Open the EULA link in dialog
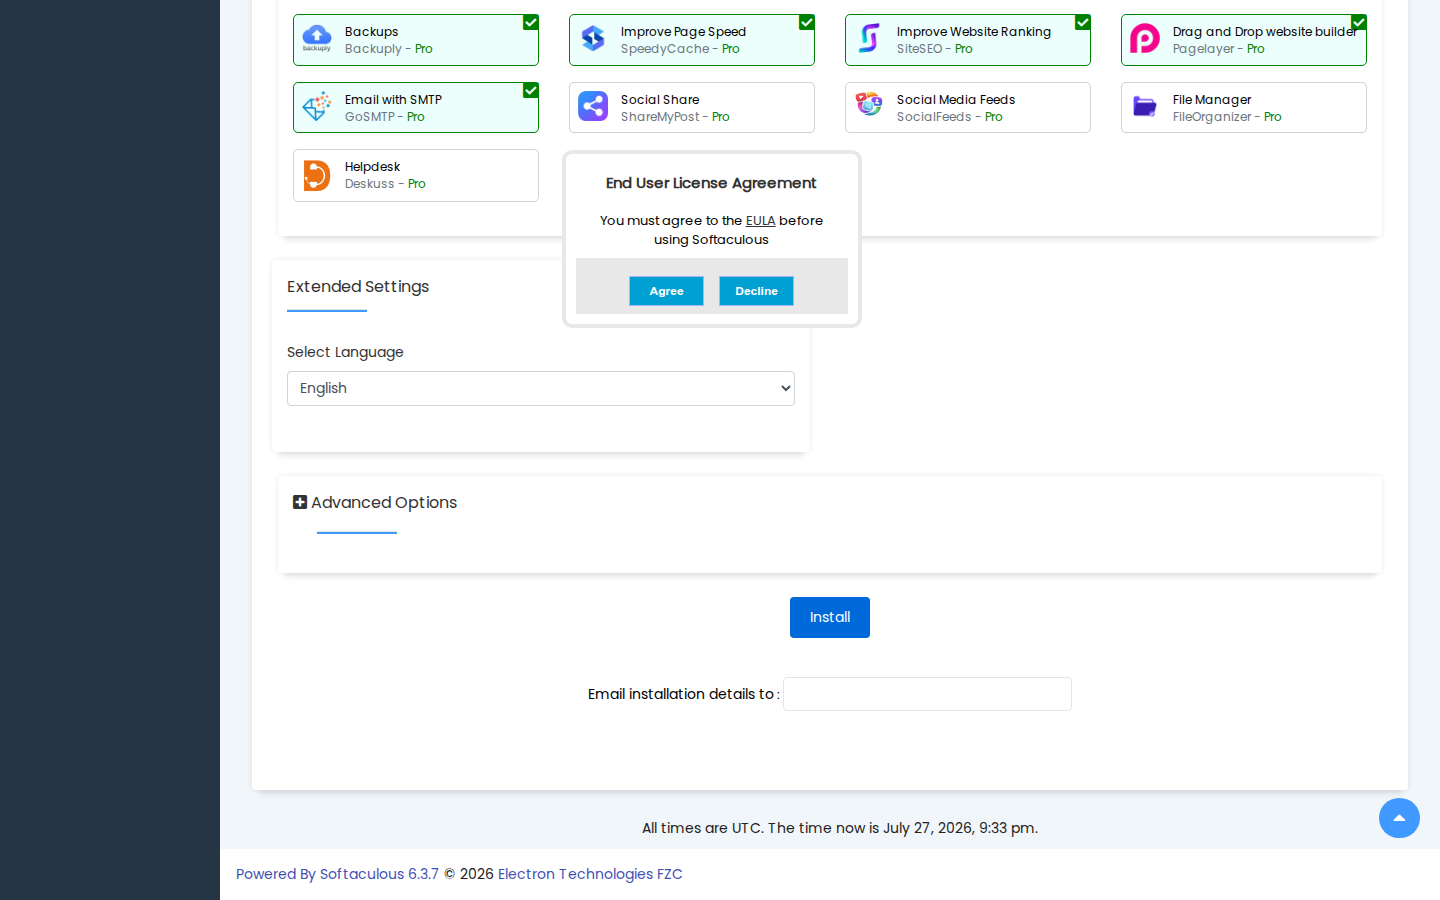The image size is (1440, 900). coord(760,221)
